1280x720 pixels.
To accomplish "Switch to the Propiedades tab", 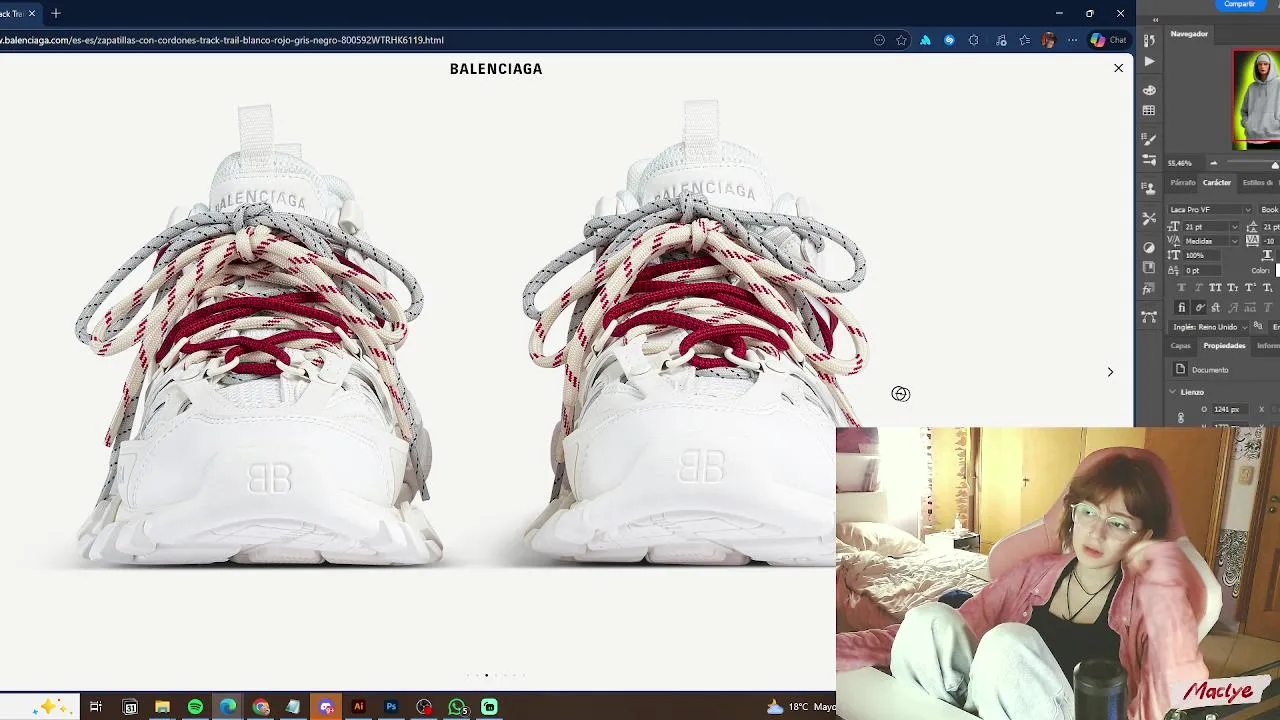I will pos(1224,346).
